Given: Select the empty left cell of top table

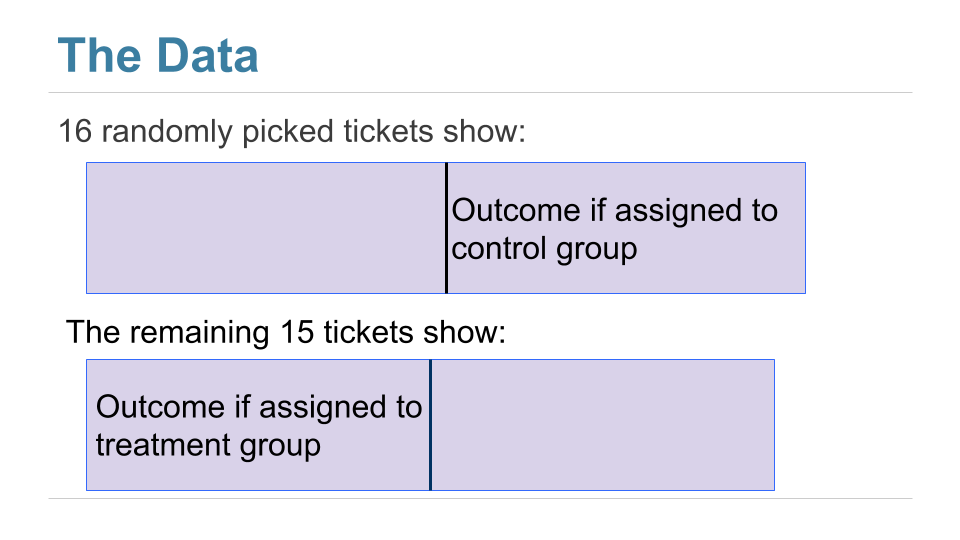Looking at the screenshot, I should [266, 228].
